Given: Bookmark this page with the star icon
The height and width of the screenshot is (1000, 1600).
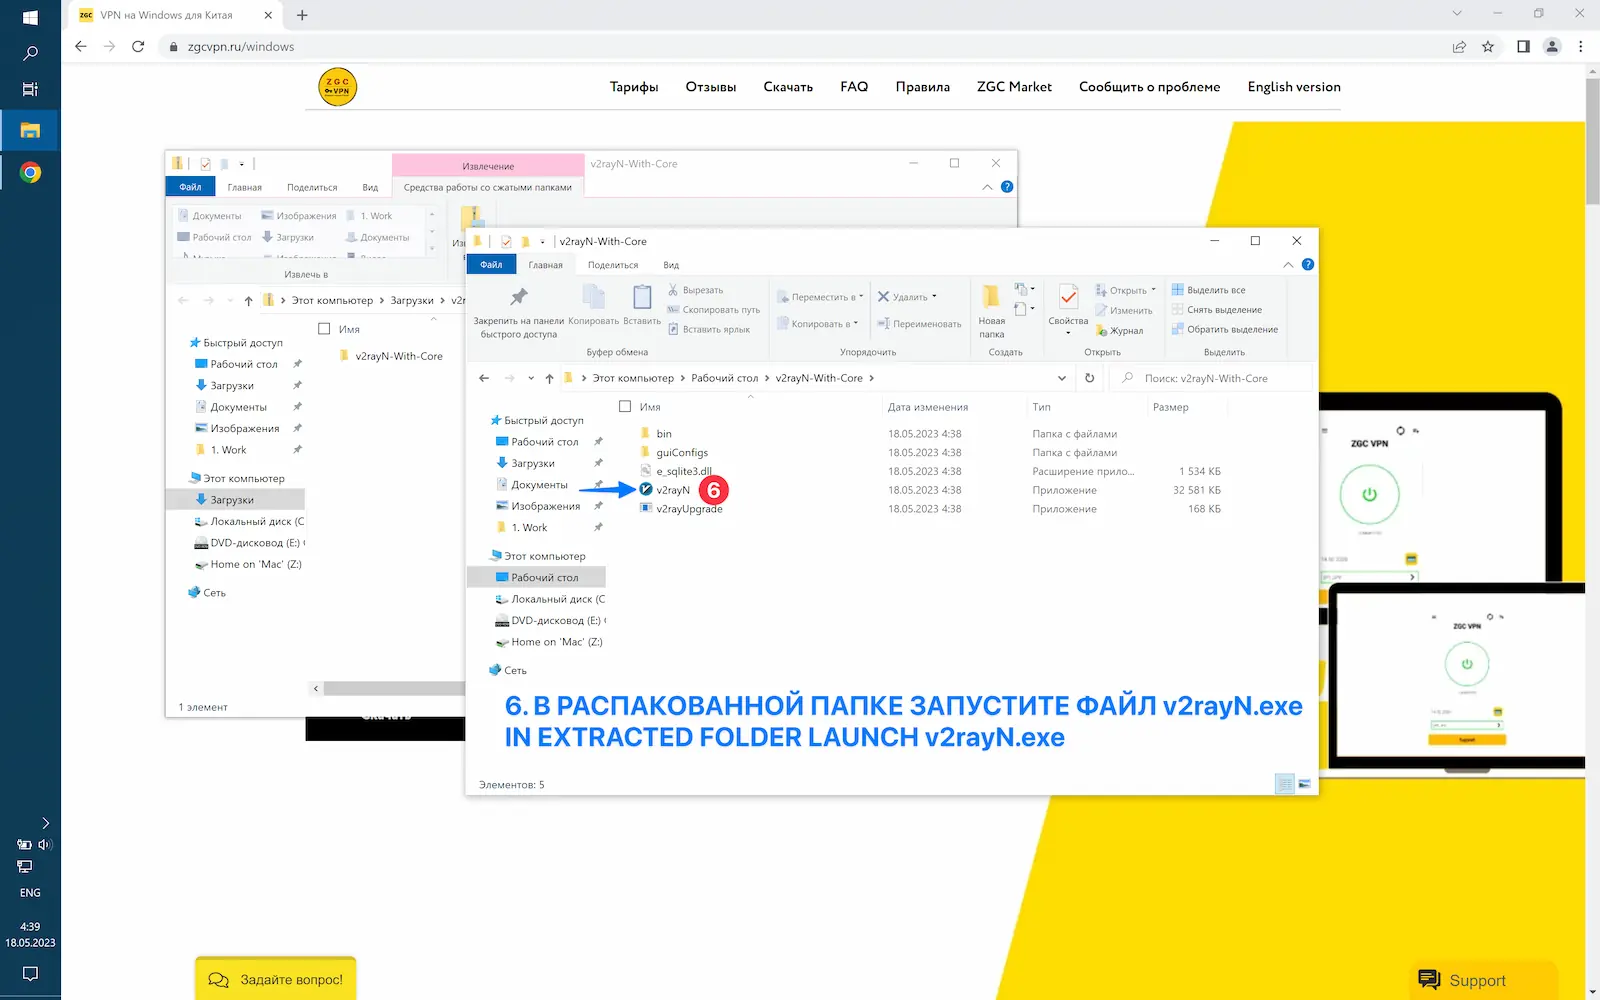Looking at the screenshot, I should [x=1488, y=46].
